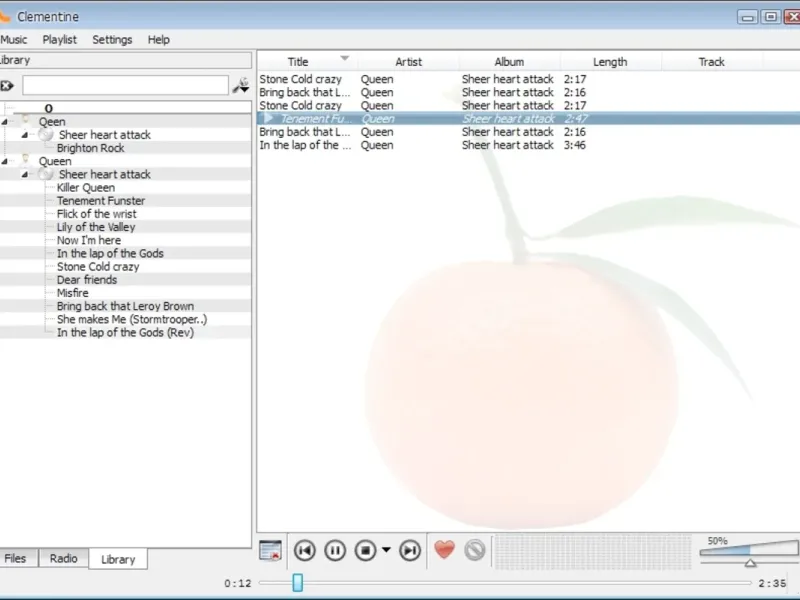Clear the library search with left icon

[x=7, y=86]
